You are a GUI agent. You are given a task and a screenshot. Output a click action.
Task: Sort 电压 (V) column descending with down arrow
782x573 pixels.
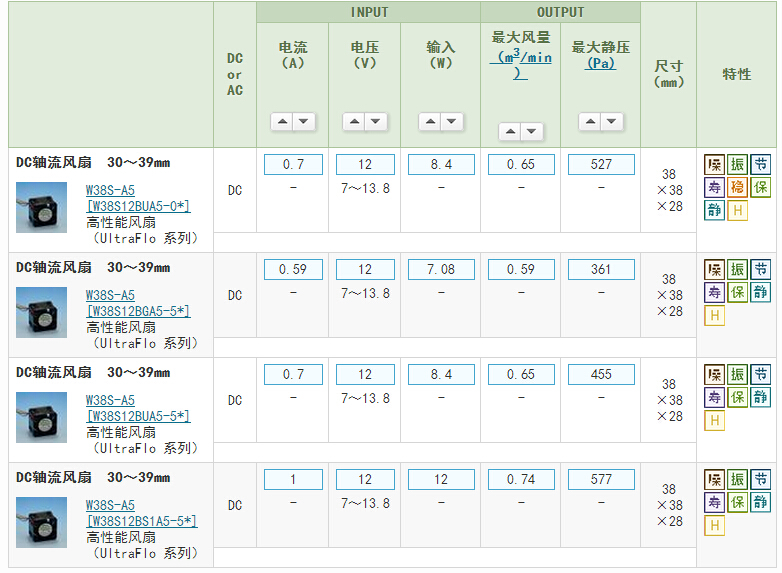click(376, 121)
